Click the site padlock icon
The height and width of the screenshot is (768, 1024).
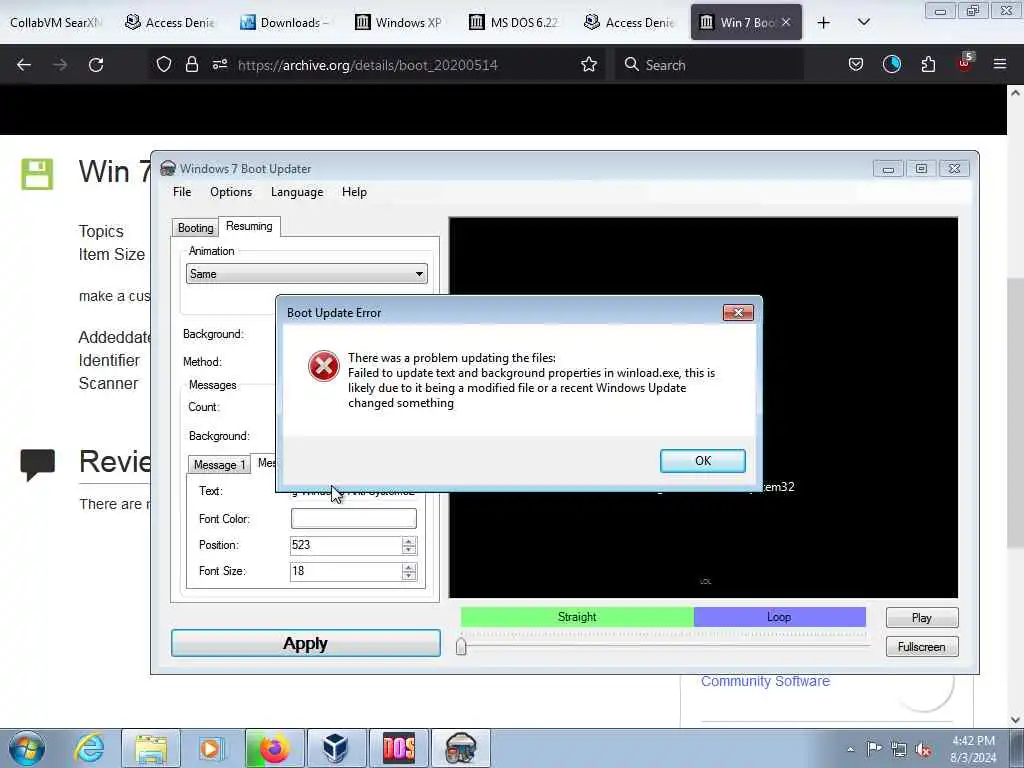pos(191,64)
